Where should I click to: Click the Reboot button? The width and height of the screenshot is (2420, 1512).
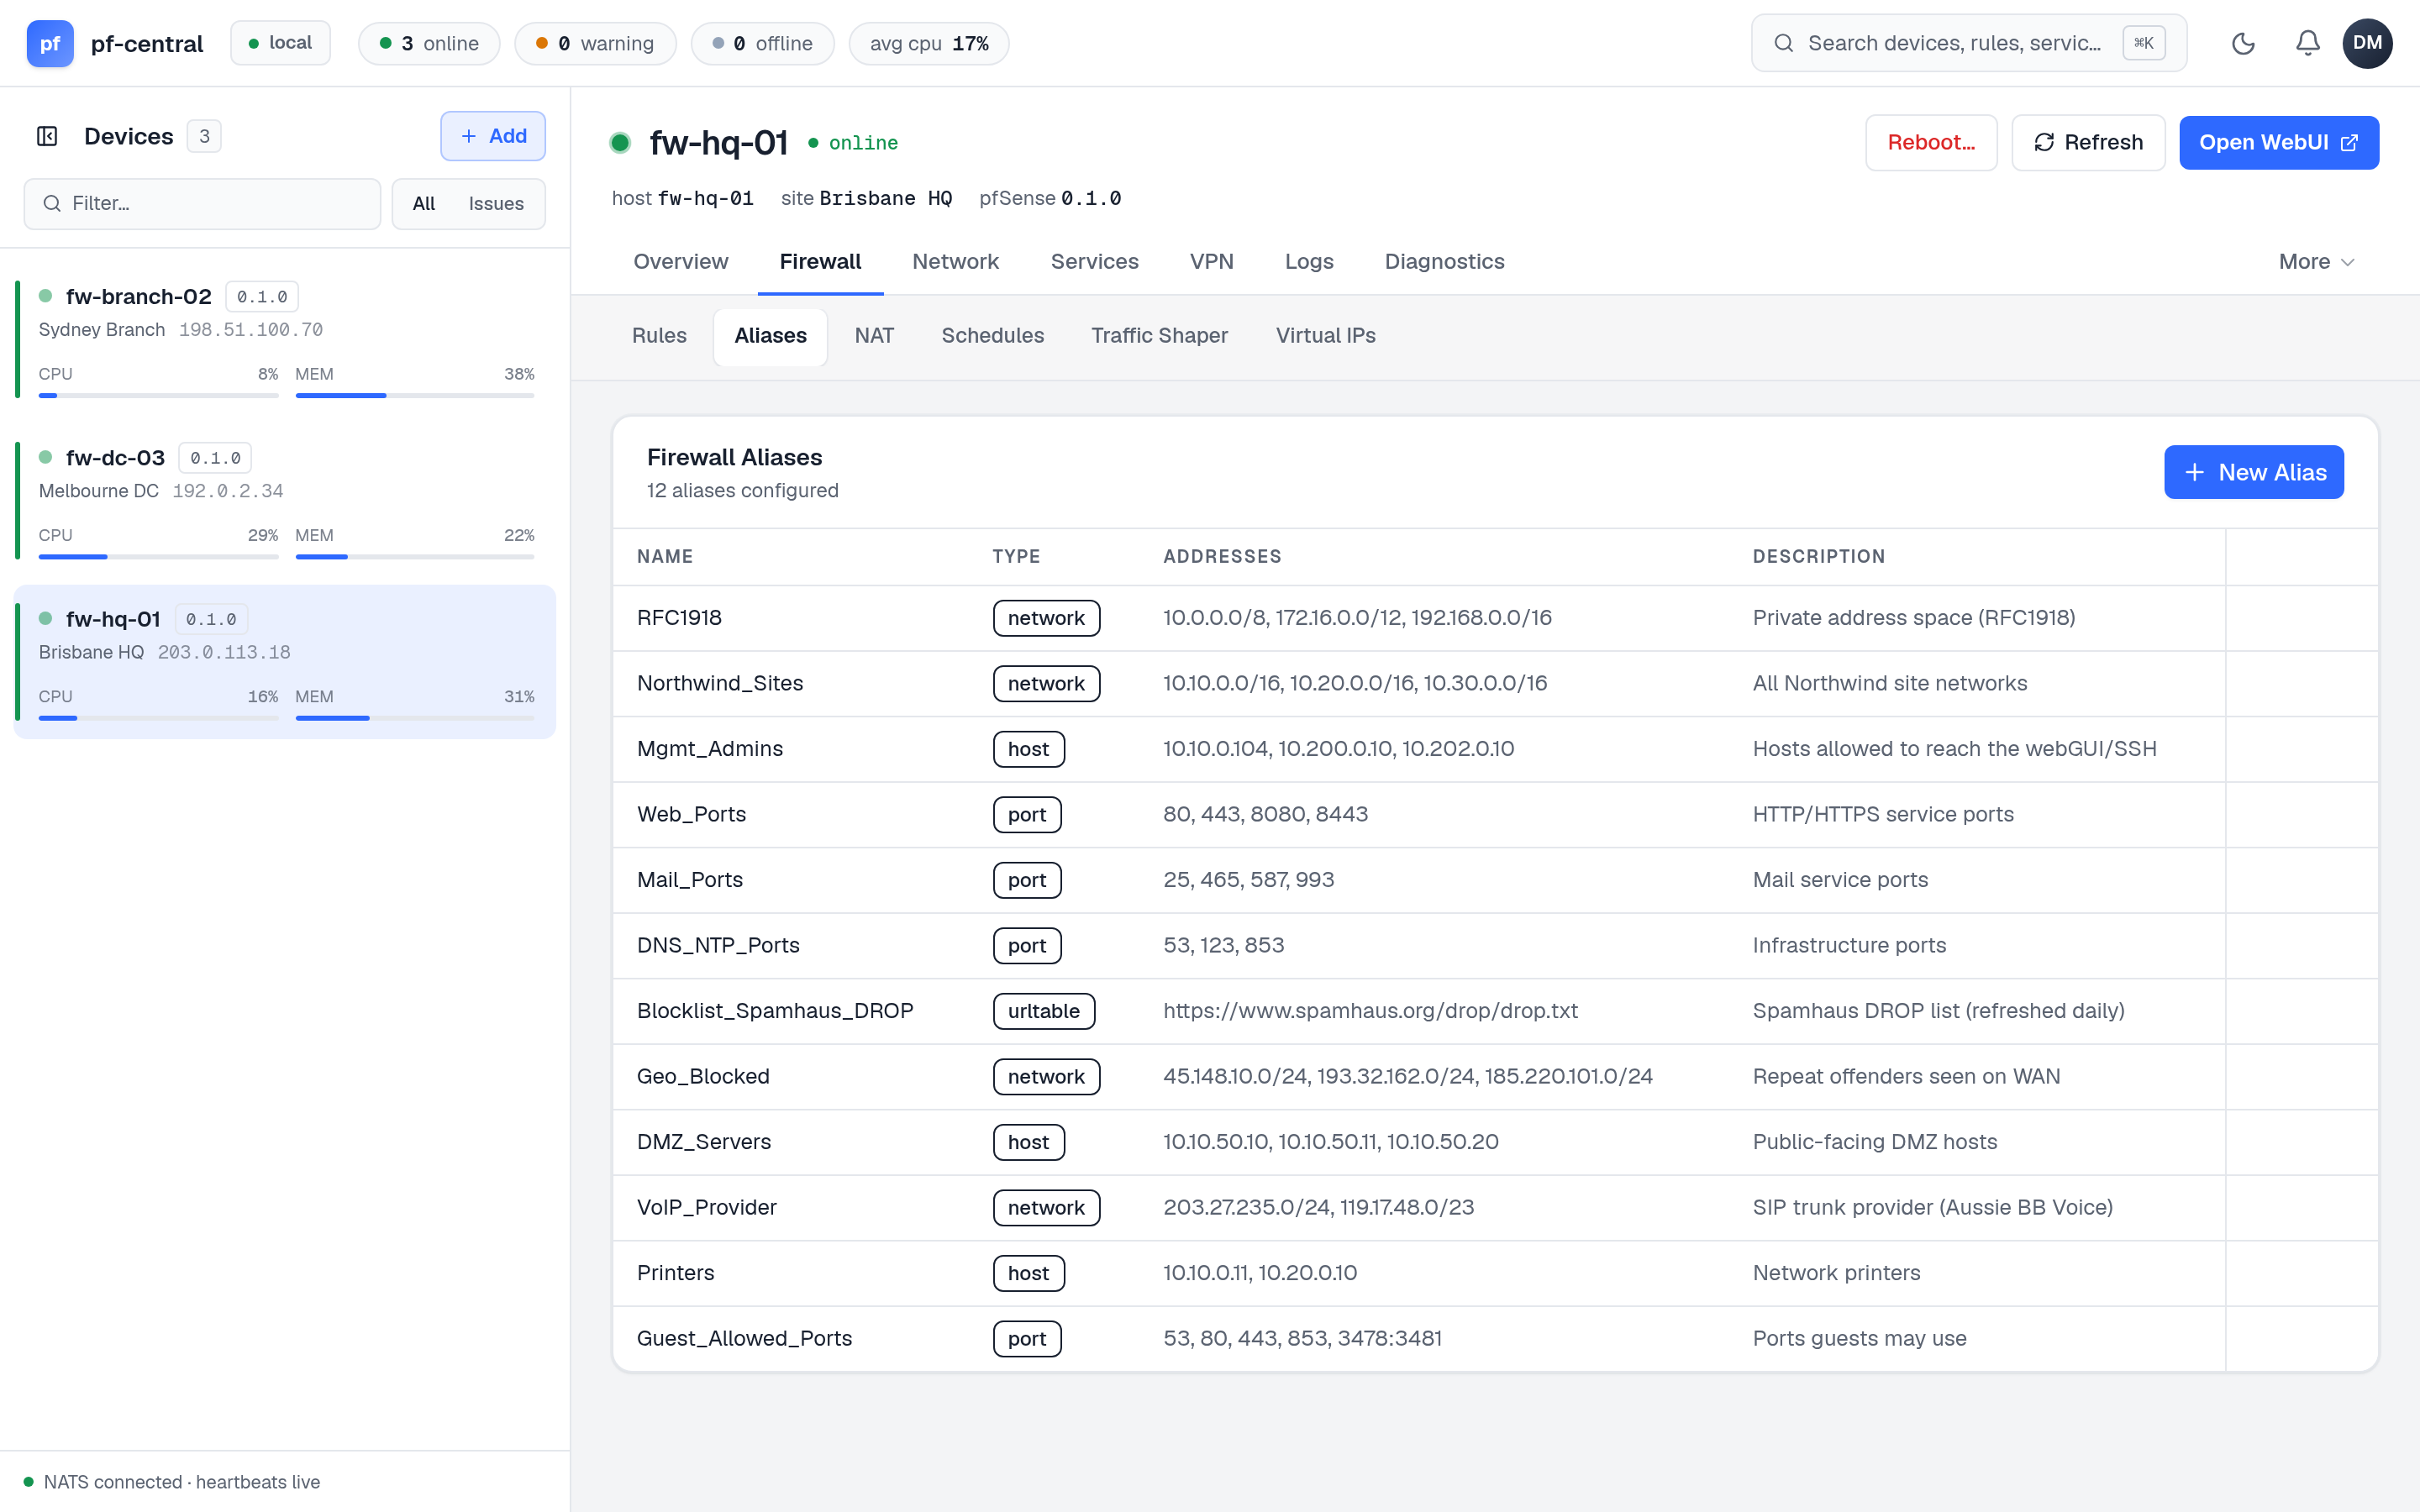1931,142
